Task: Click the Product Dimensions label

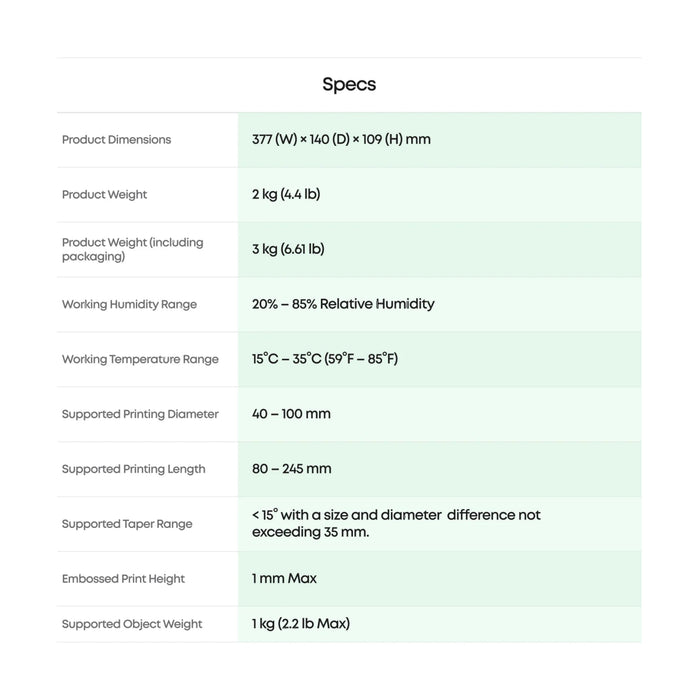Action: tap(116, 140)
